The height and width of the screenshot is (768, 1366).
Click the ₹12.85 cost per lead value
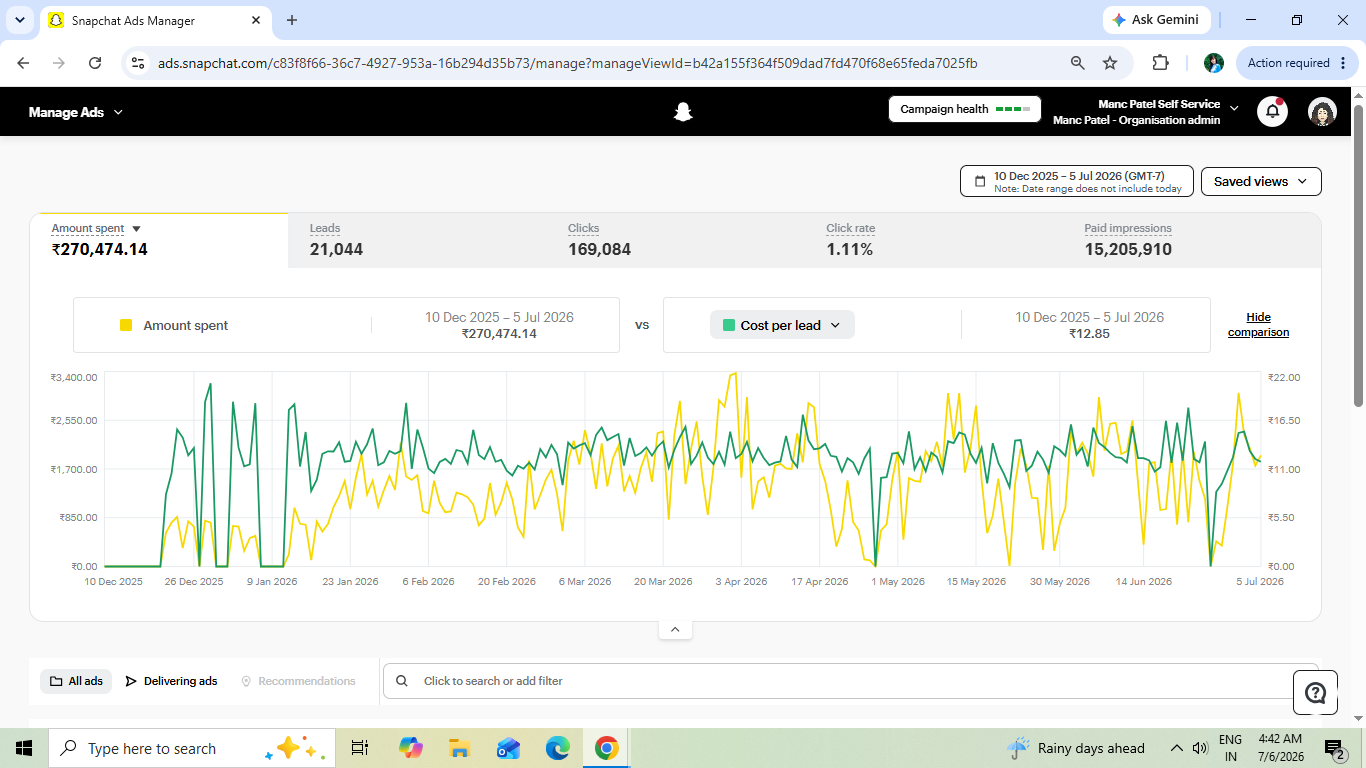1089,333
